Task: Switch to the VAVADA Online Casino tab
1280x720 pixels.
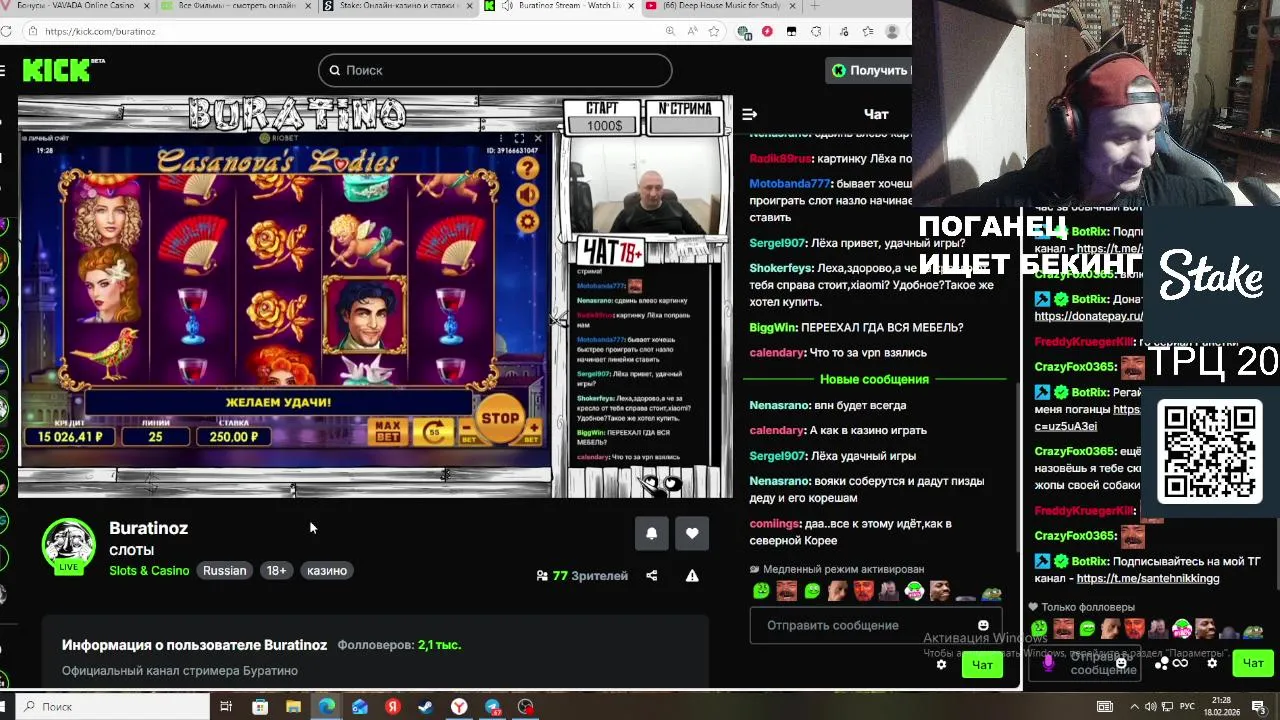Action: 75,6
